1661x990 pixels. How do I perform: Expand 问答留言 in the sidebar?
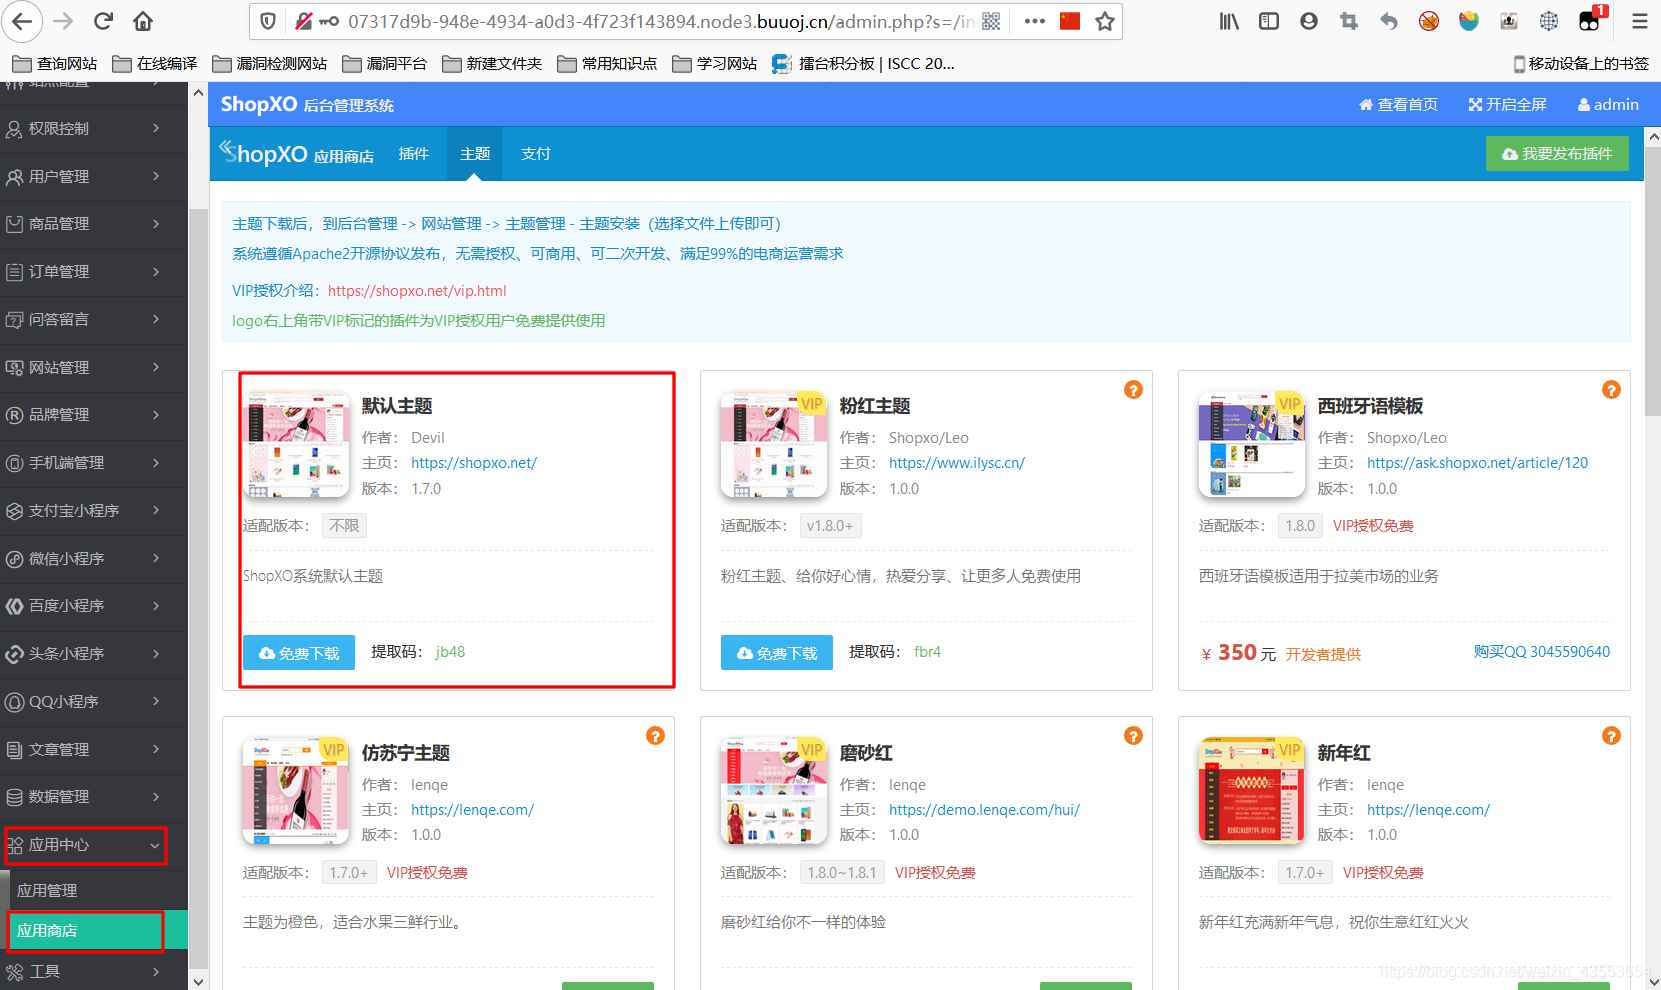click(94, 320)
